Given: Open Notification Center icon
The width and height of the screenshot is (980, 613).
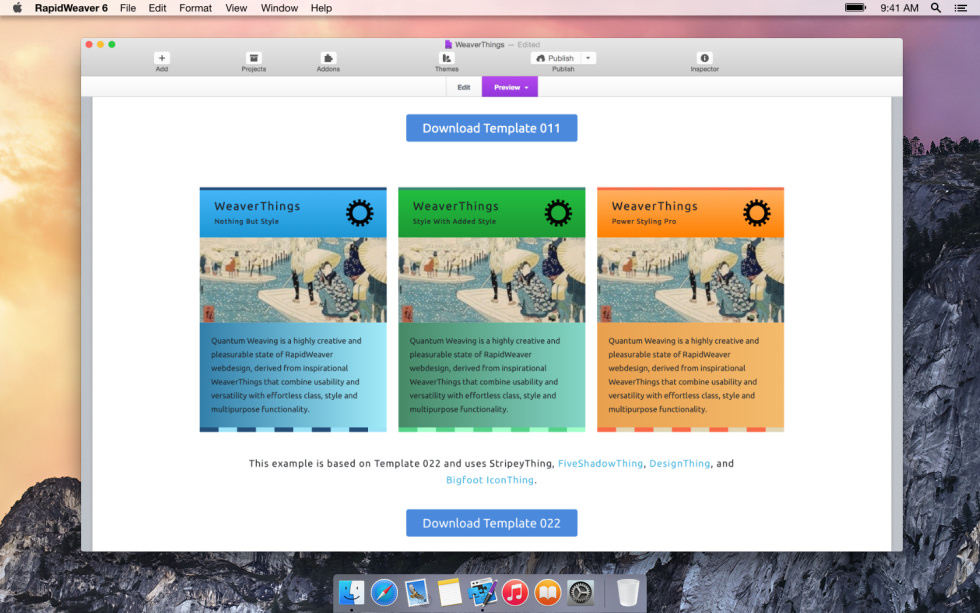Looking at the screenshot, I should [961, 7].
